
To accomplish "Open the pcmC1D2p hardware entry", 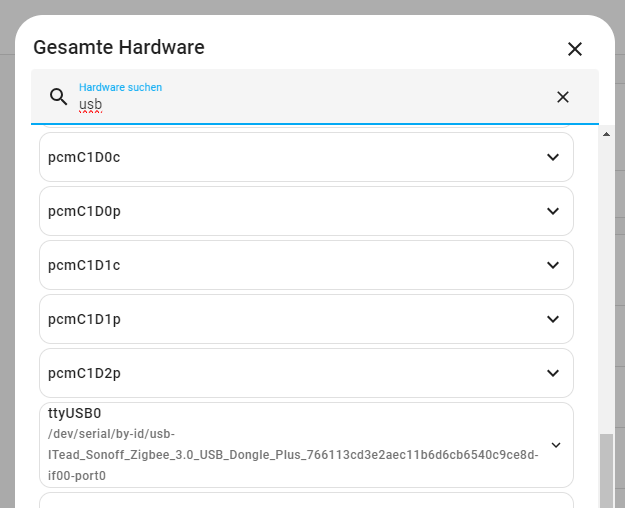I will pyautogui.click(x=306, y=373).
